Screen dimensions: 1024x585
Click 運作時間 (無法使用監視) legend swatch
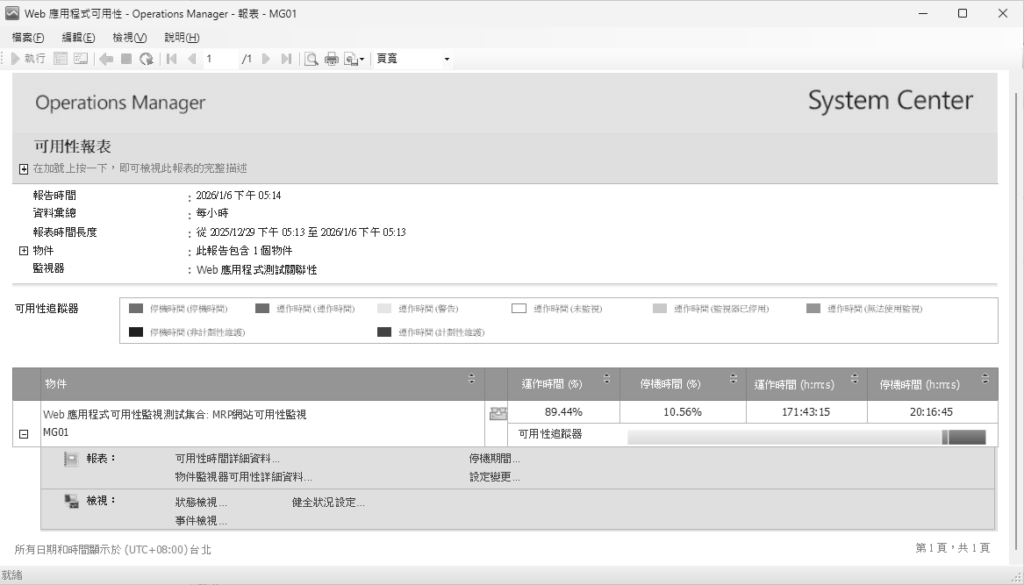coord(813,308)
